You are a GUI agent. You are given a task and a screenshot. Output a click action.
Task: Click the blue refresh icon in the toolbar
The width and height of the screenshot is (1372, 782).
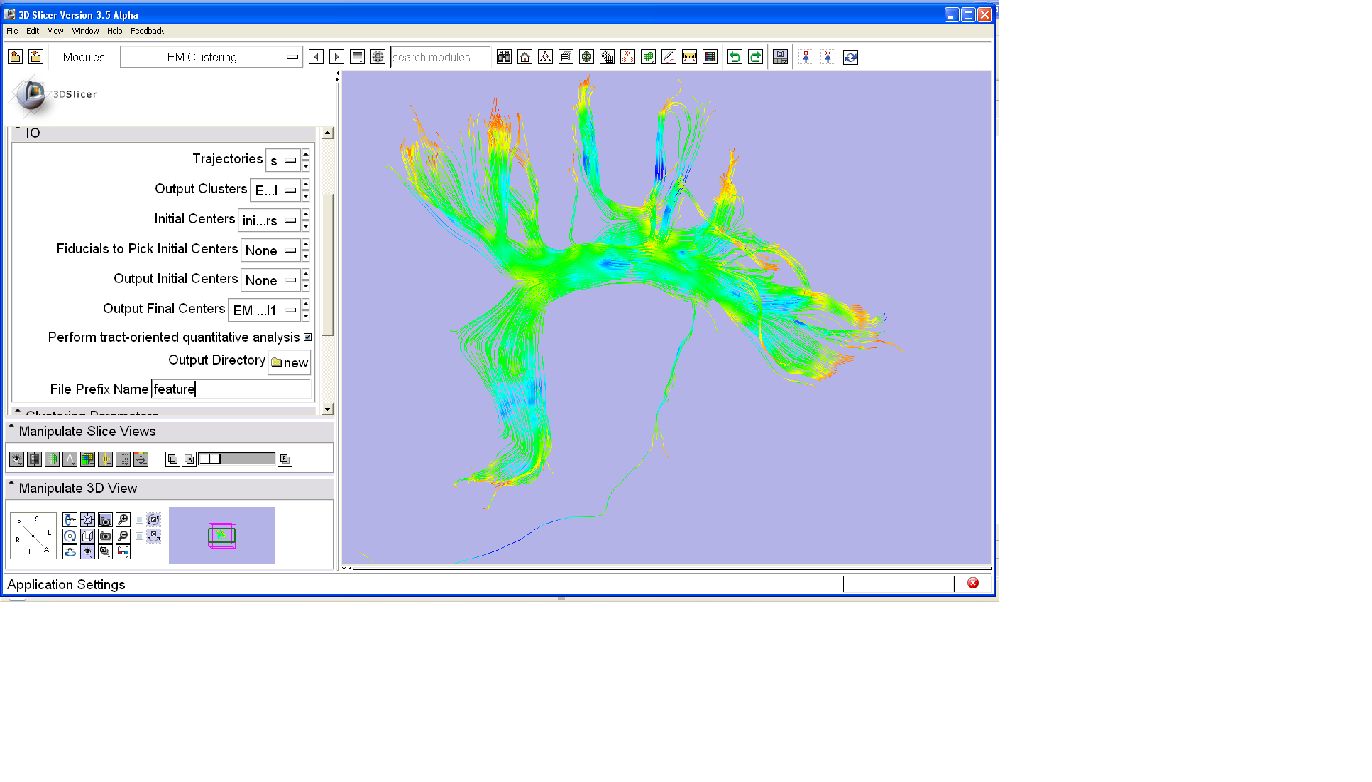pyautogui.click(x=850, y=57)
